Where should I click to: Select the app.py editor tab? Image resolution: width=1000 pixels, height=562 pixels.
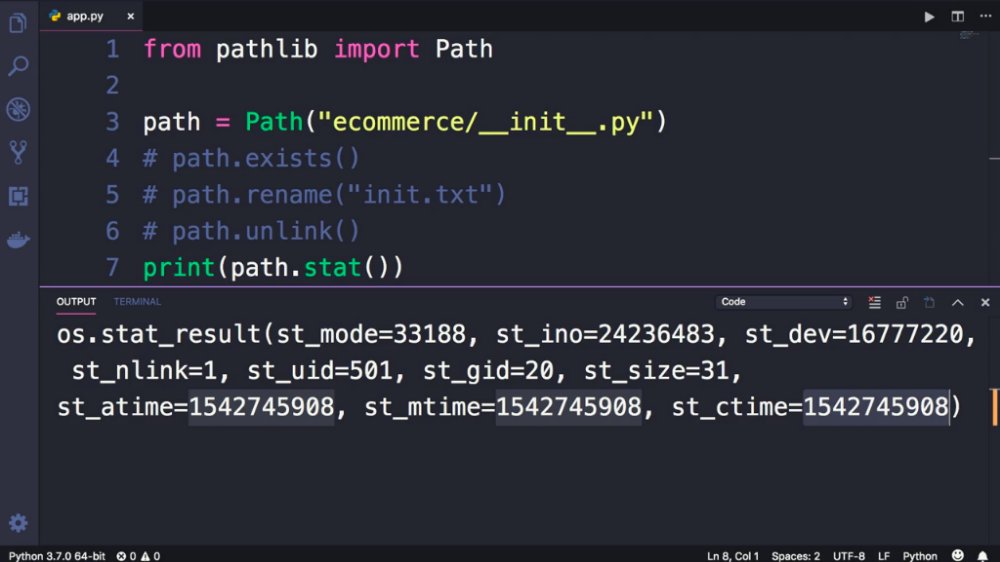coord(91,16)
